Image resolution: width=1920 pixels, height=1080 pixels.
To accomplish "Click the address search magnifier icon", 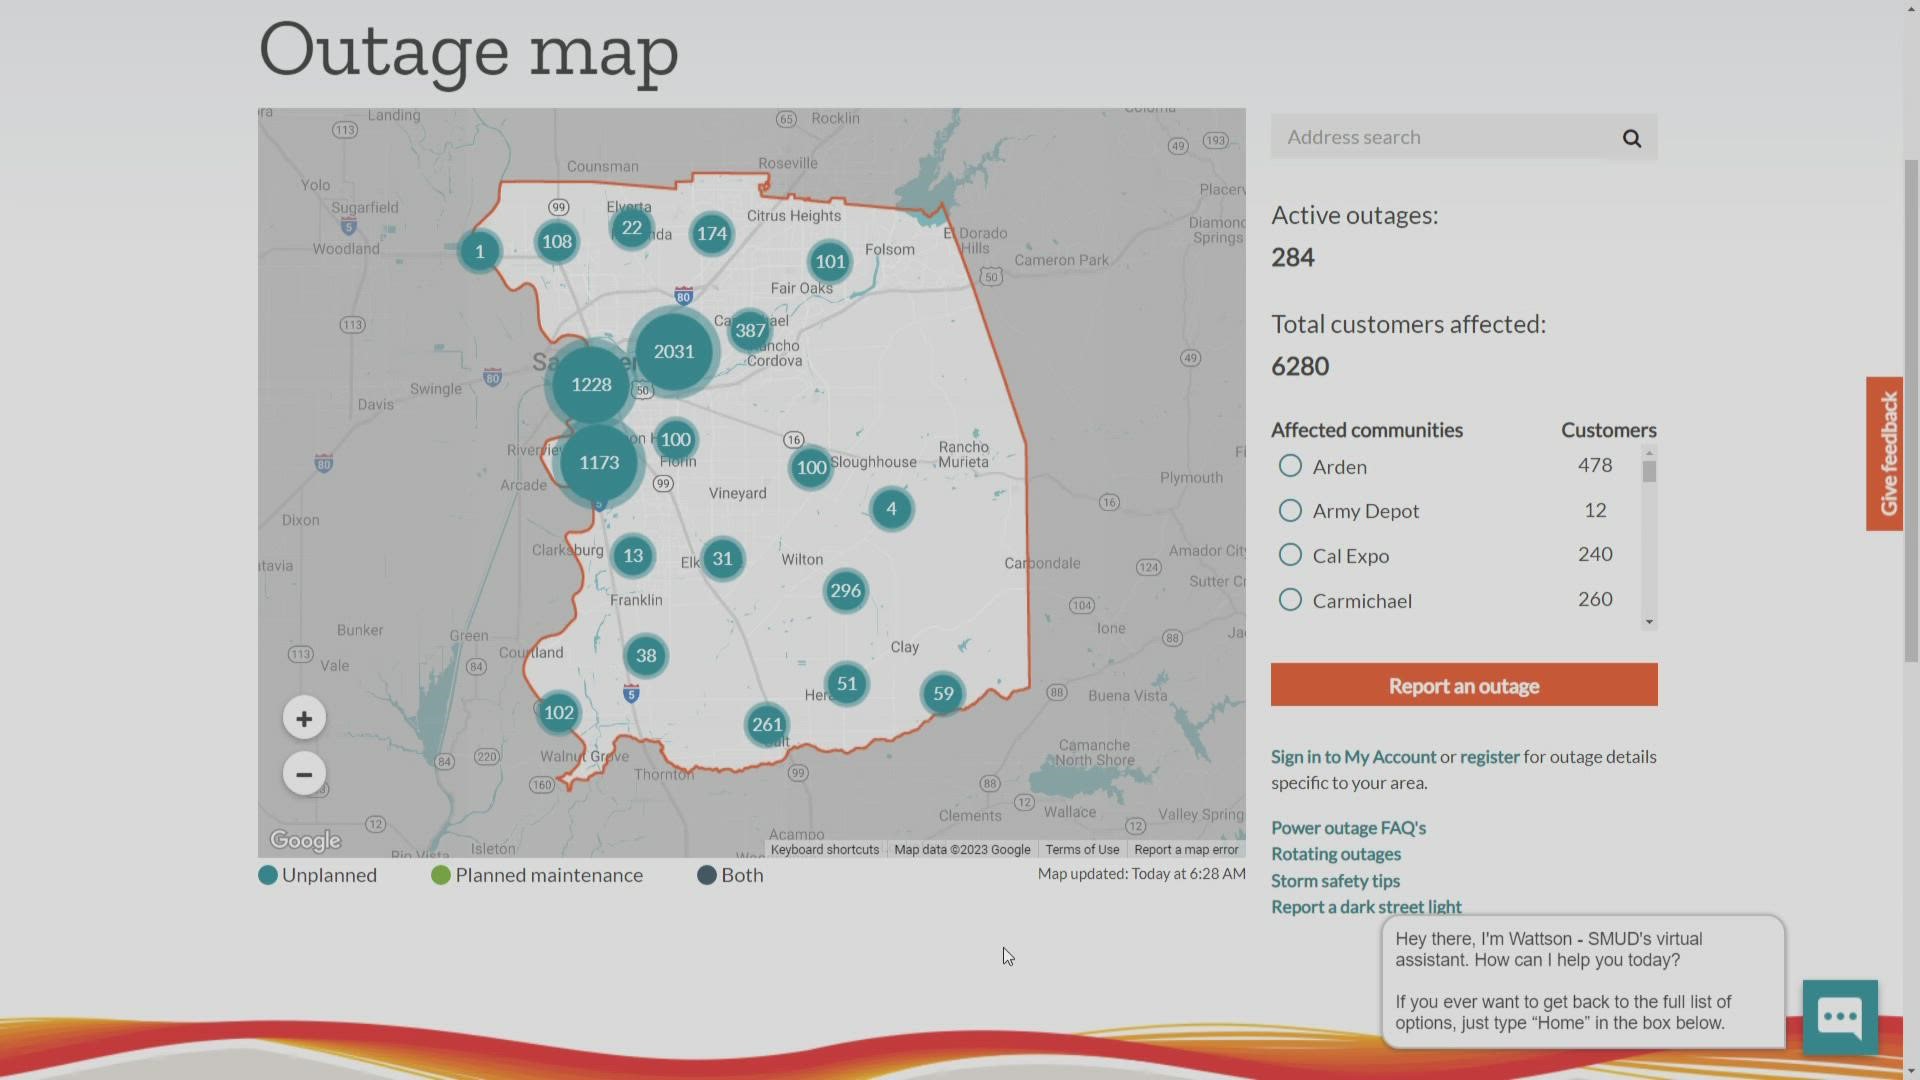I will point(1631,138).
